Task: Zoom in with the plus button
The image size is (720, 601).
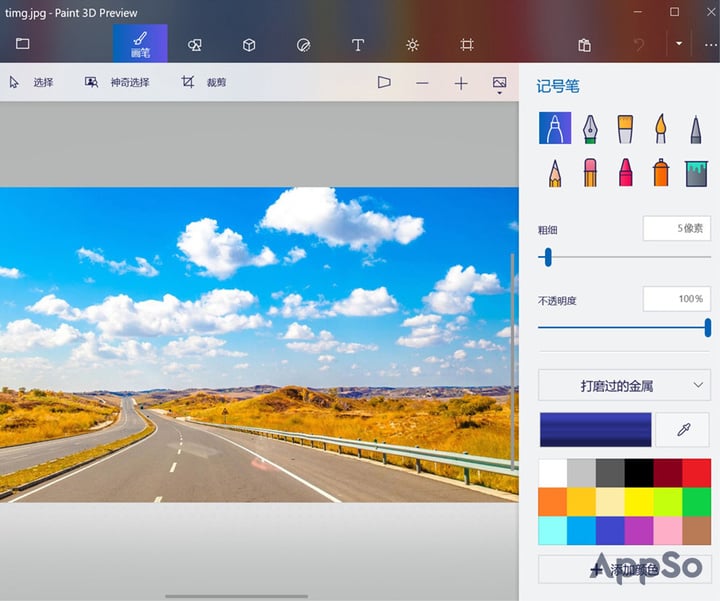Action: 461,83
